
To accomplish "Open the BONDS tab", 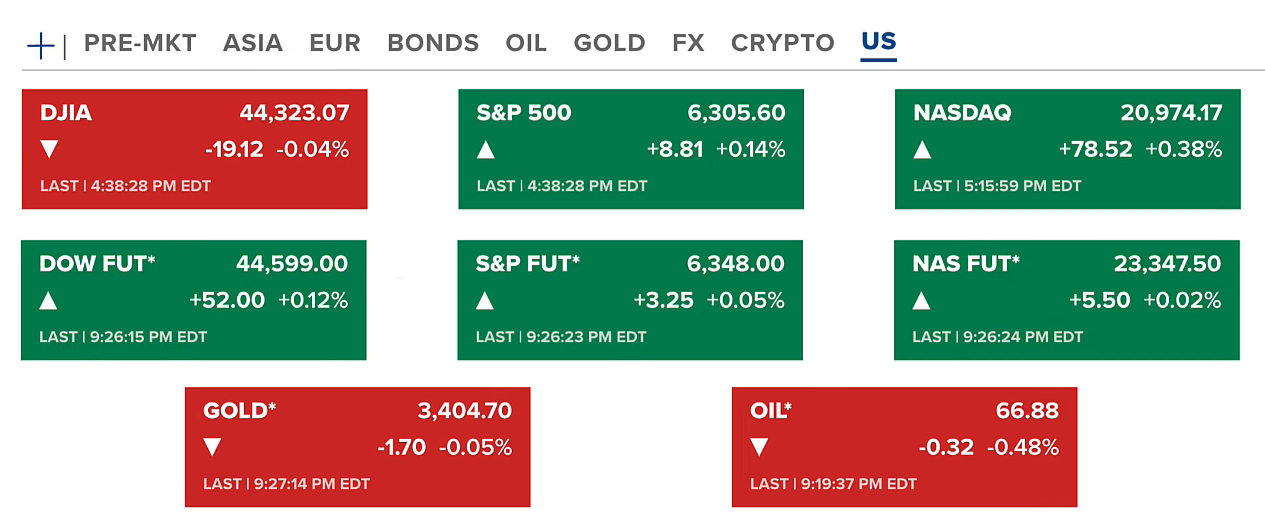I will (x=432, y=44).
